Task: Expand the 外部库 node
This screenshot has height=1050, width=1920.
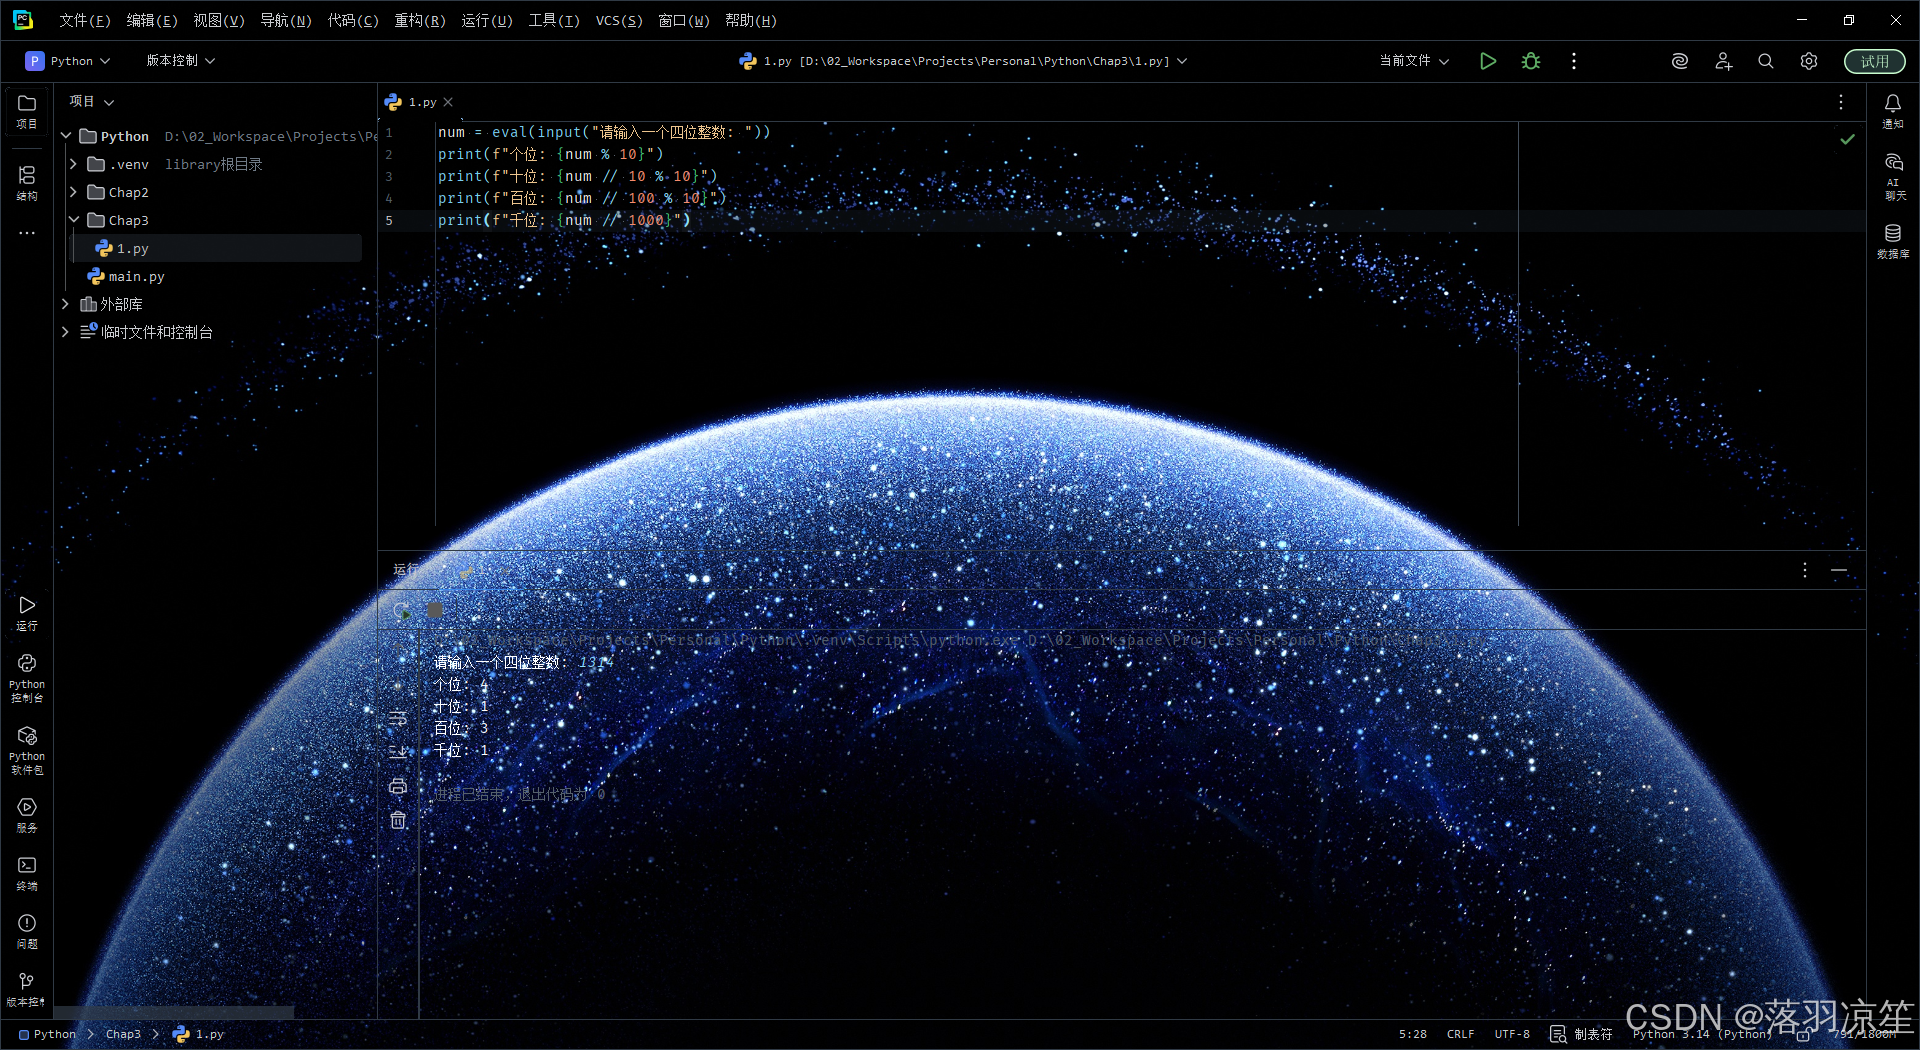Action: point(66,304)
